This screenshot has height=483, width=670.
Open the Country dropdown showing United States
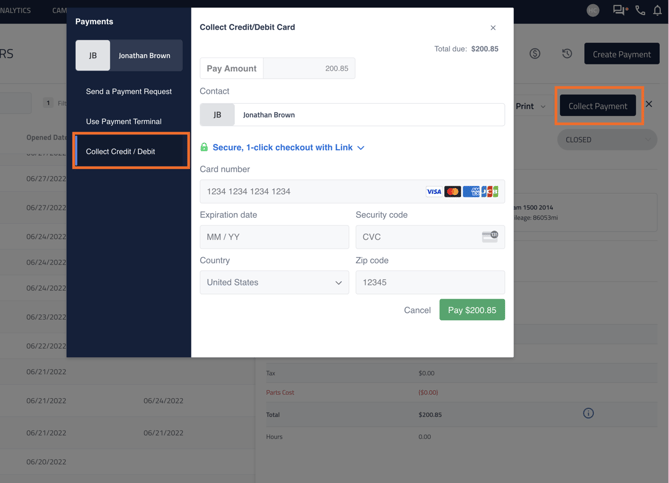[274, 283]
